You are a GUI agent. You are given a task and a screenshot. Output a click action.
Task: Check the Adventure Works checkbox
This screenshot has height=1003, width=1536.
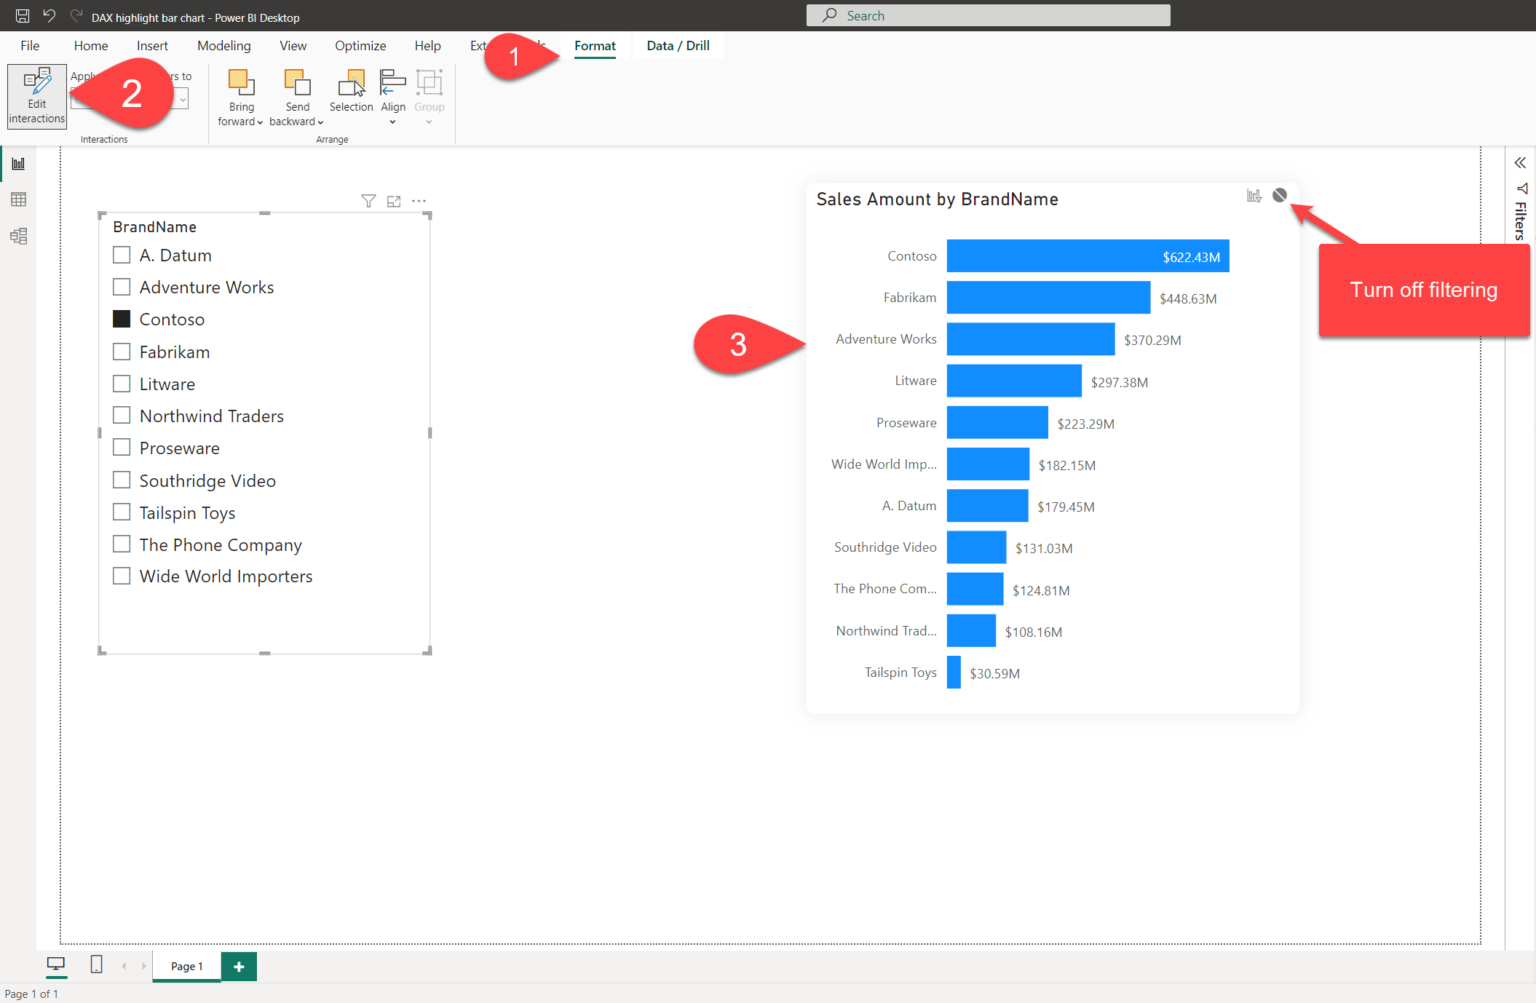point(122,287)
